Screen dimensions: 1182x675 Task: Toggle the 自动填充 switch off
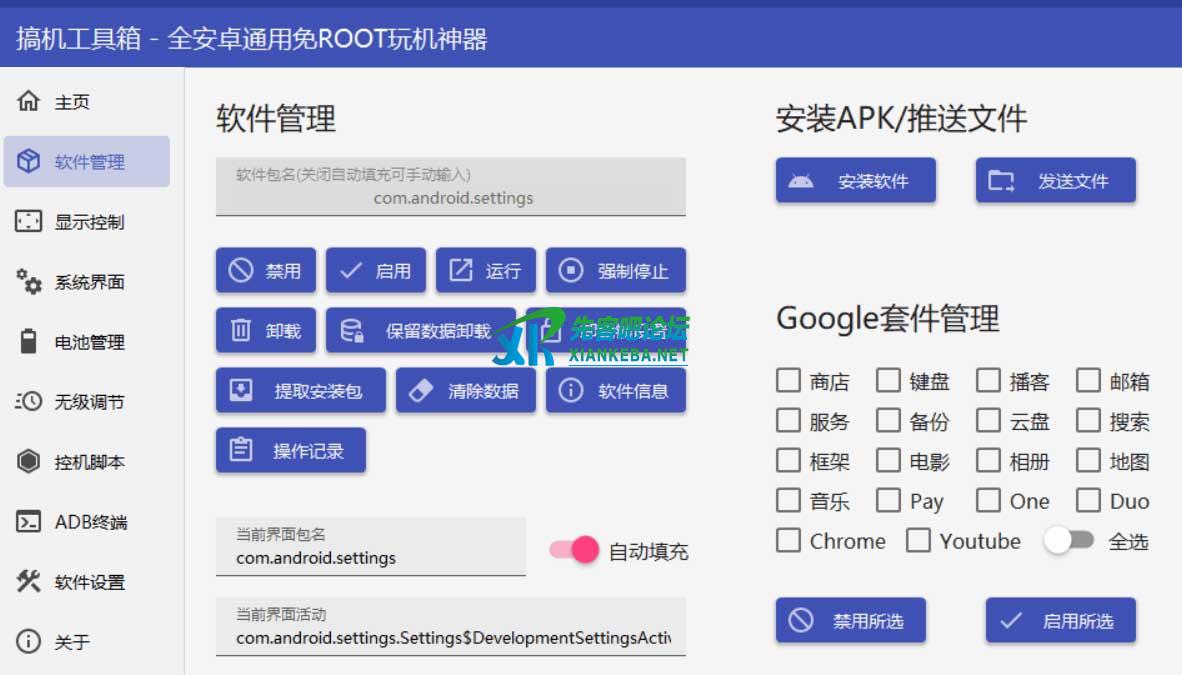(575, 550)
